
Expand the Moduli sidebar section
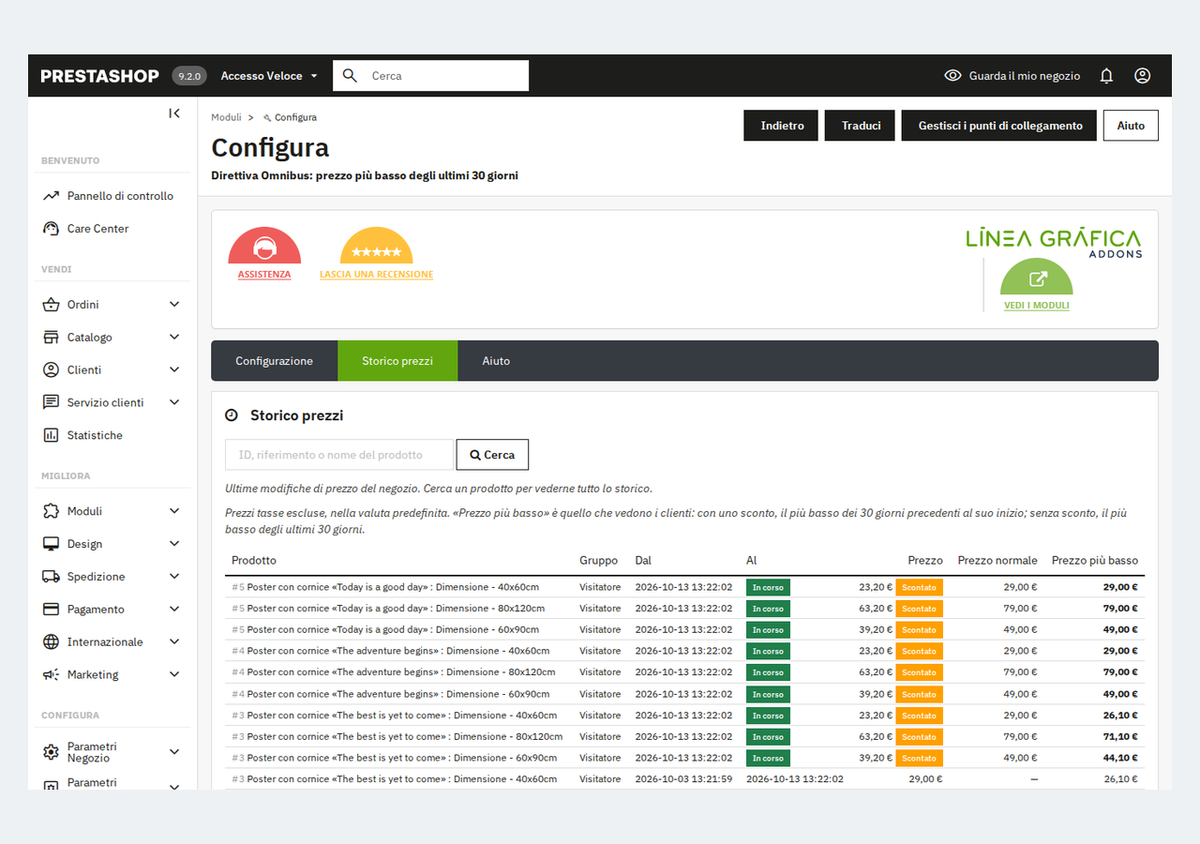click(x=110, y=511)
